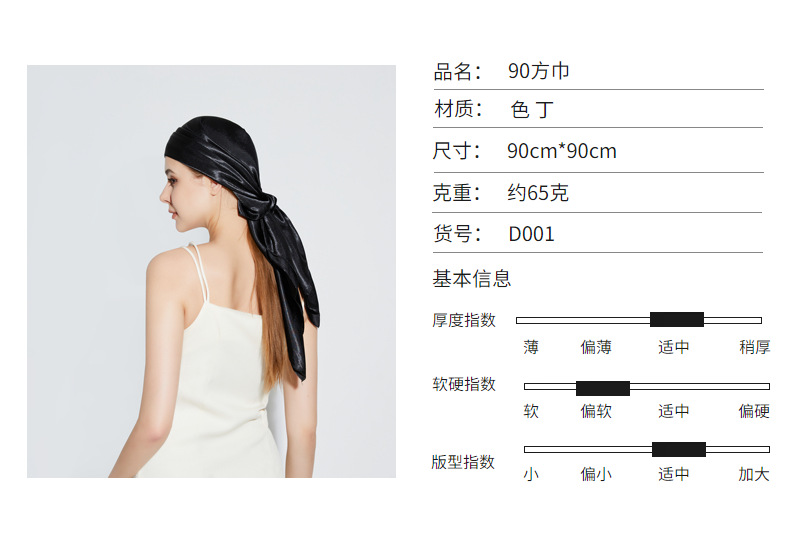Click the 偏硬 label under softness bar
Viewport: 790px width, 538px height.
coord(754,411)
